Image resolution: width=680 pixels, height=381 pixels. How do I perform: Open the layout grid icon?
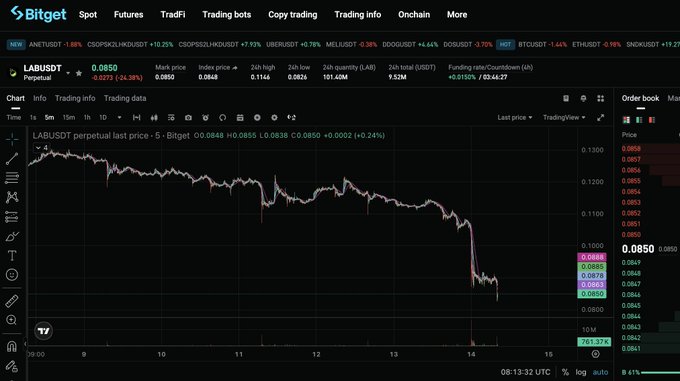coord(601,98)
